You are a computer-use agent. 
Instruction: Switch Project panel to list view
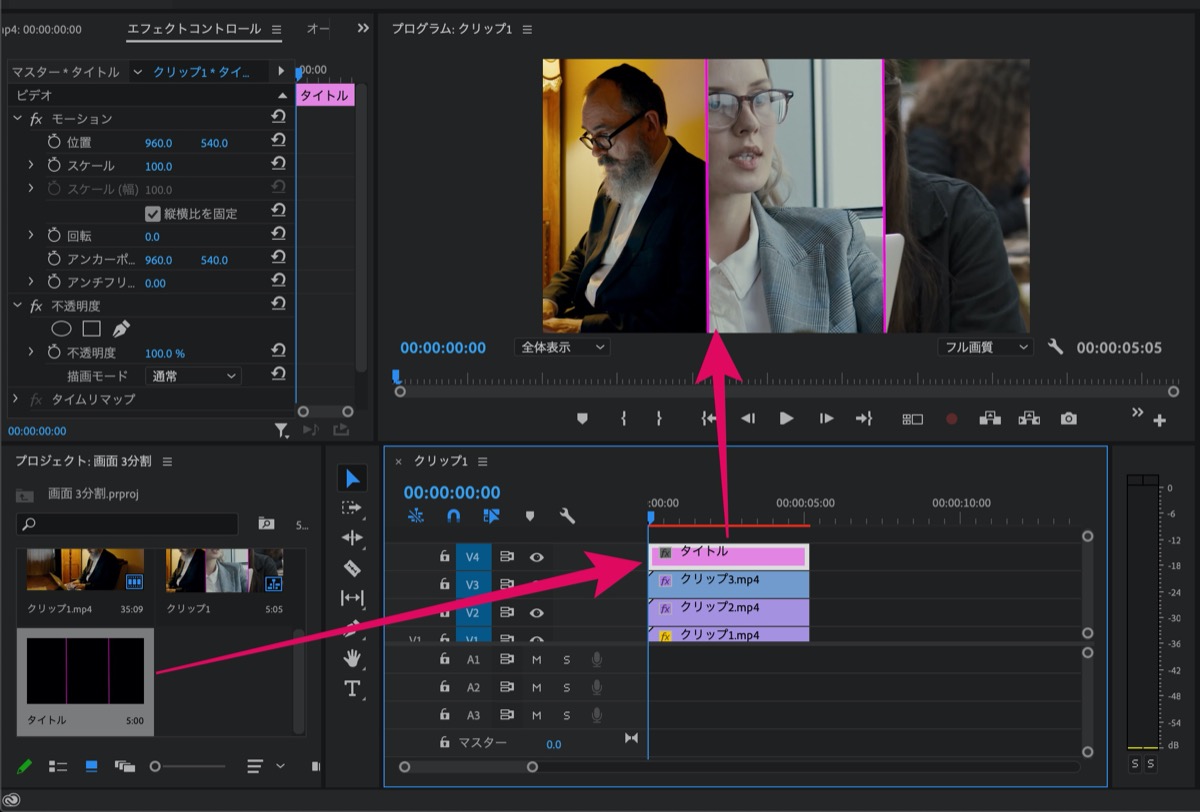pos(58,766)
